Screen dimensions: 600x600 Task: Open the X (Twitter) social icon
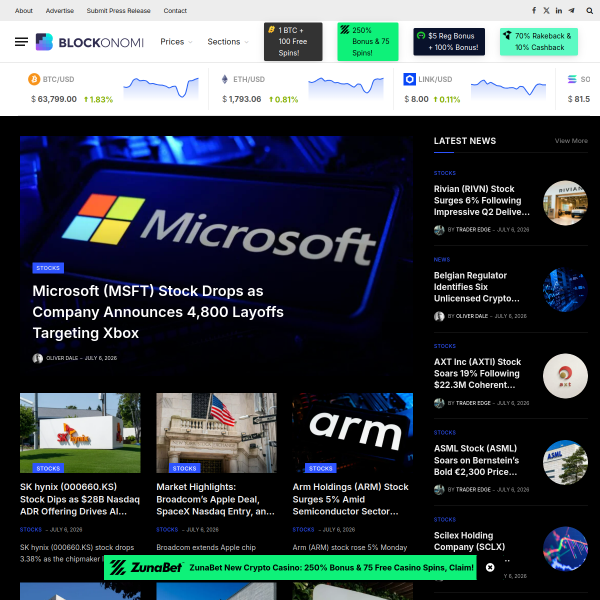[546, 10]
